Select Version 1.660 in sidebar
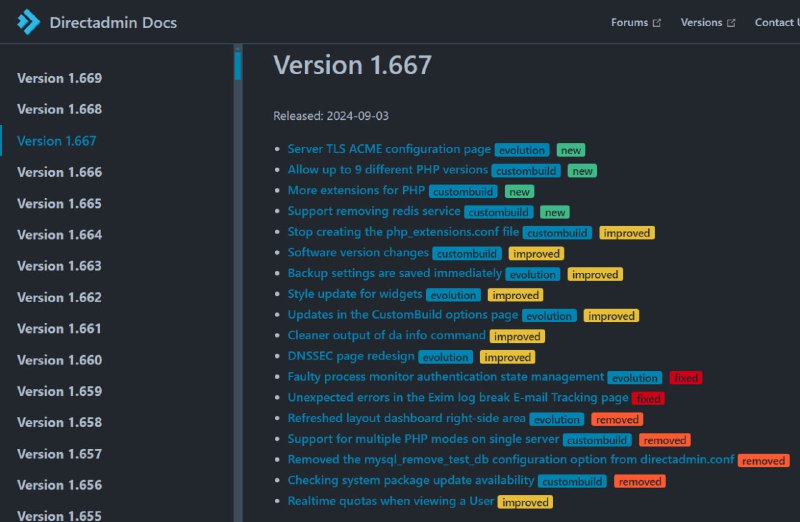The height and width of the screenshot is (522, 800). (59, 360)
